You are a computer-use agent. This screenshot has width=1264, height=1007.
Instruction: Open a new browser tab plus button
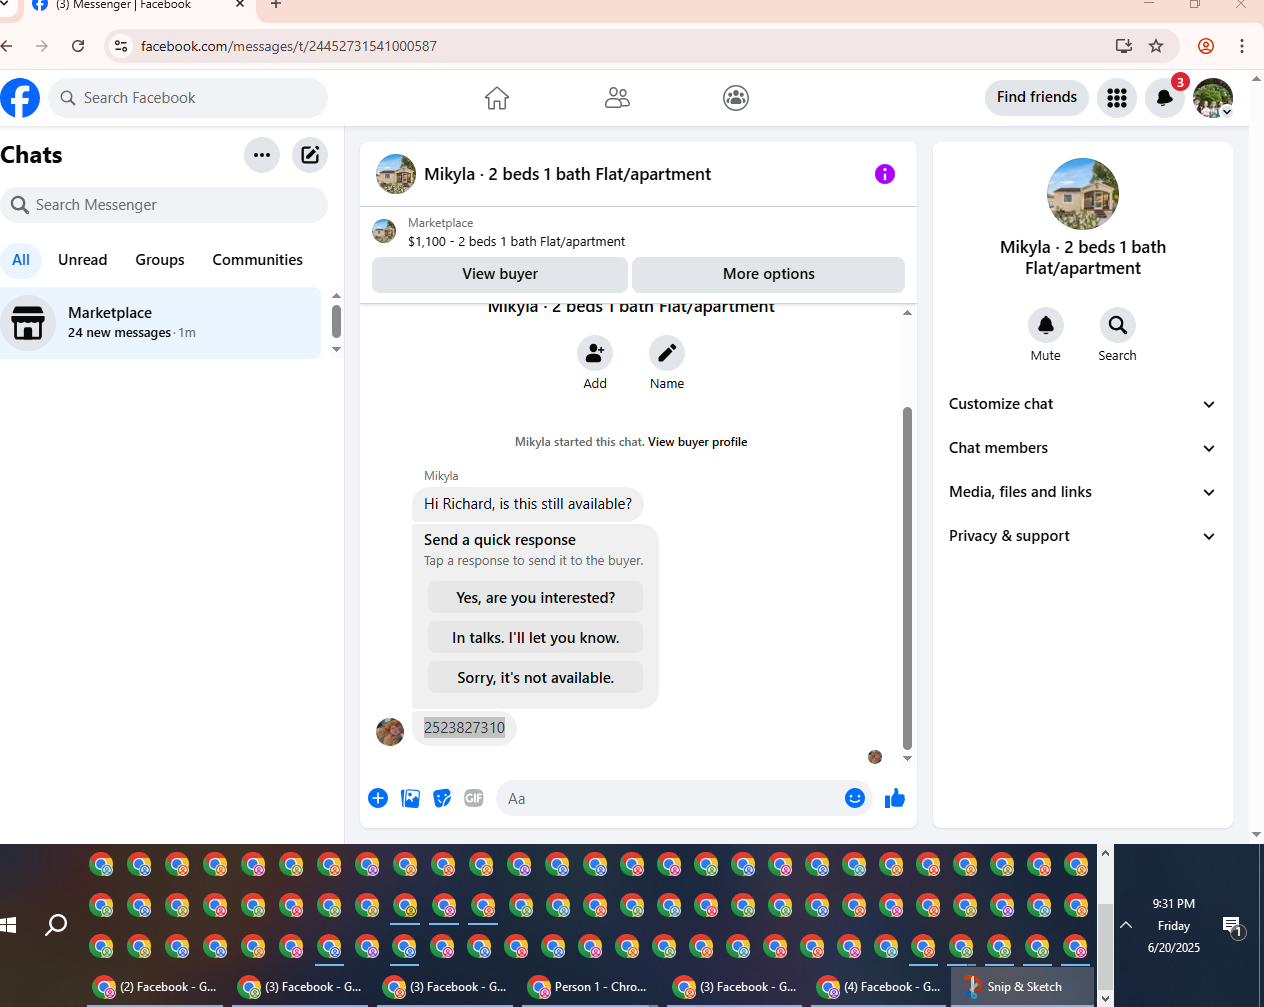[x=276, y=5]
